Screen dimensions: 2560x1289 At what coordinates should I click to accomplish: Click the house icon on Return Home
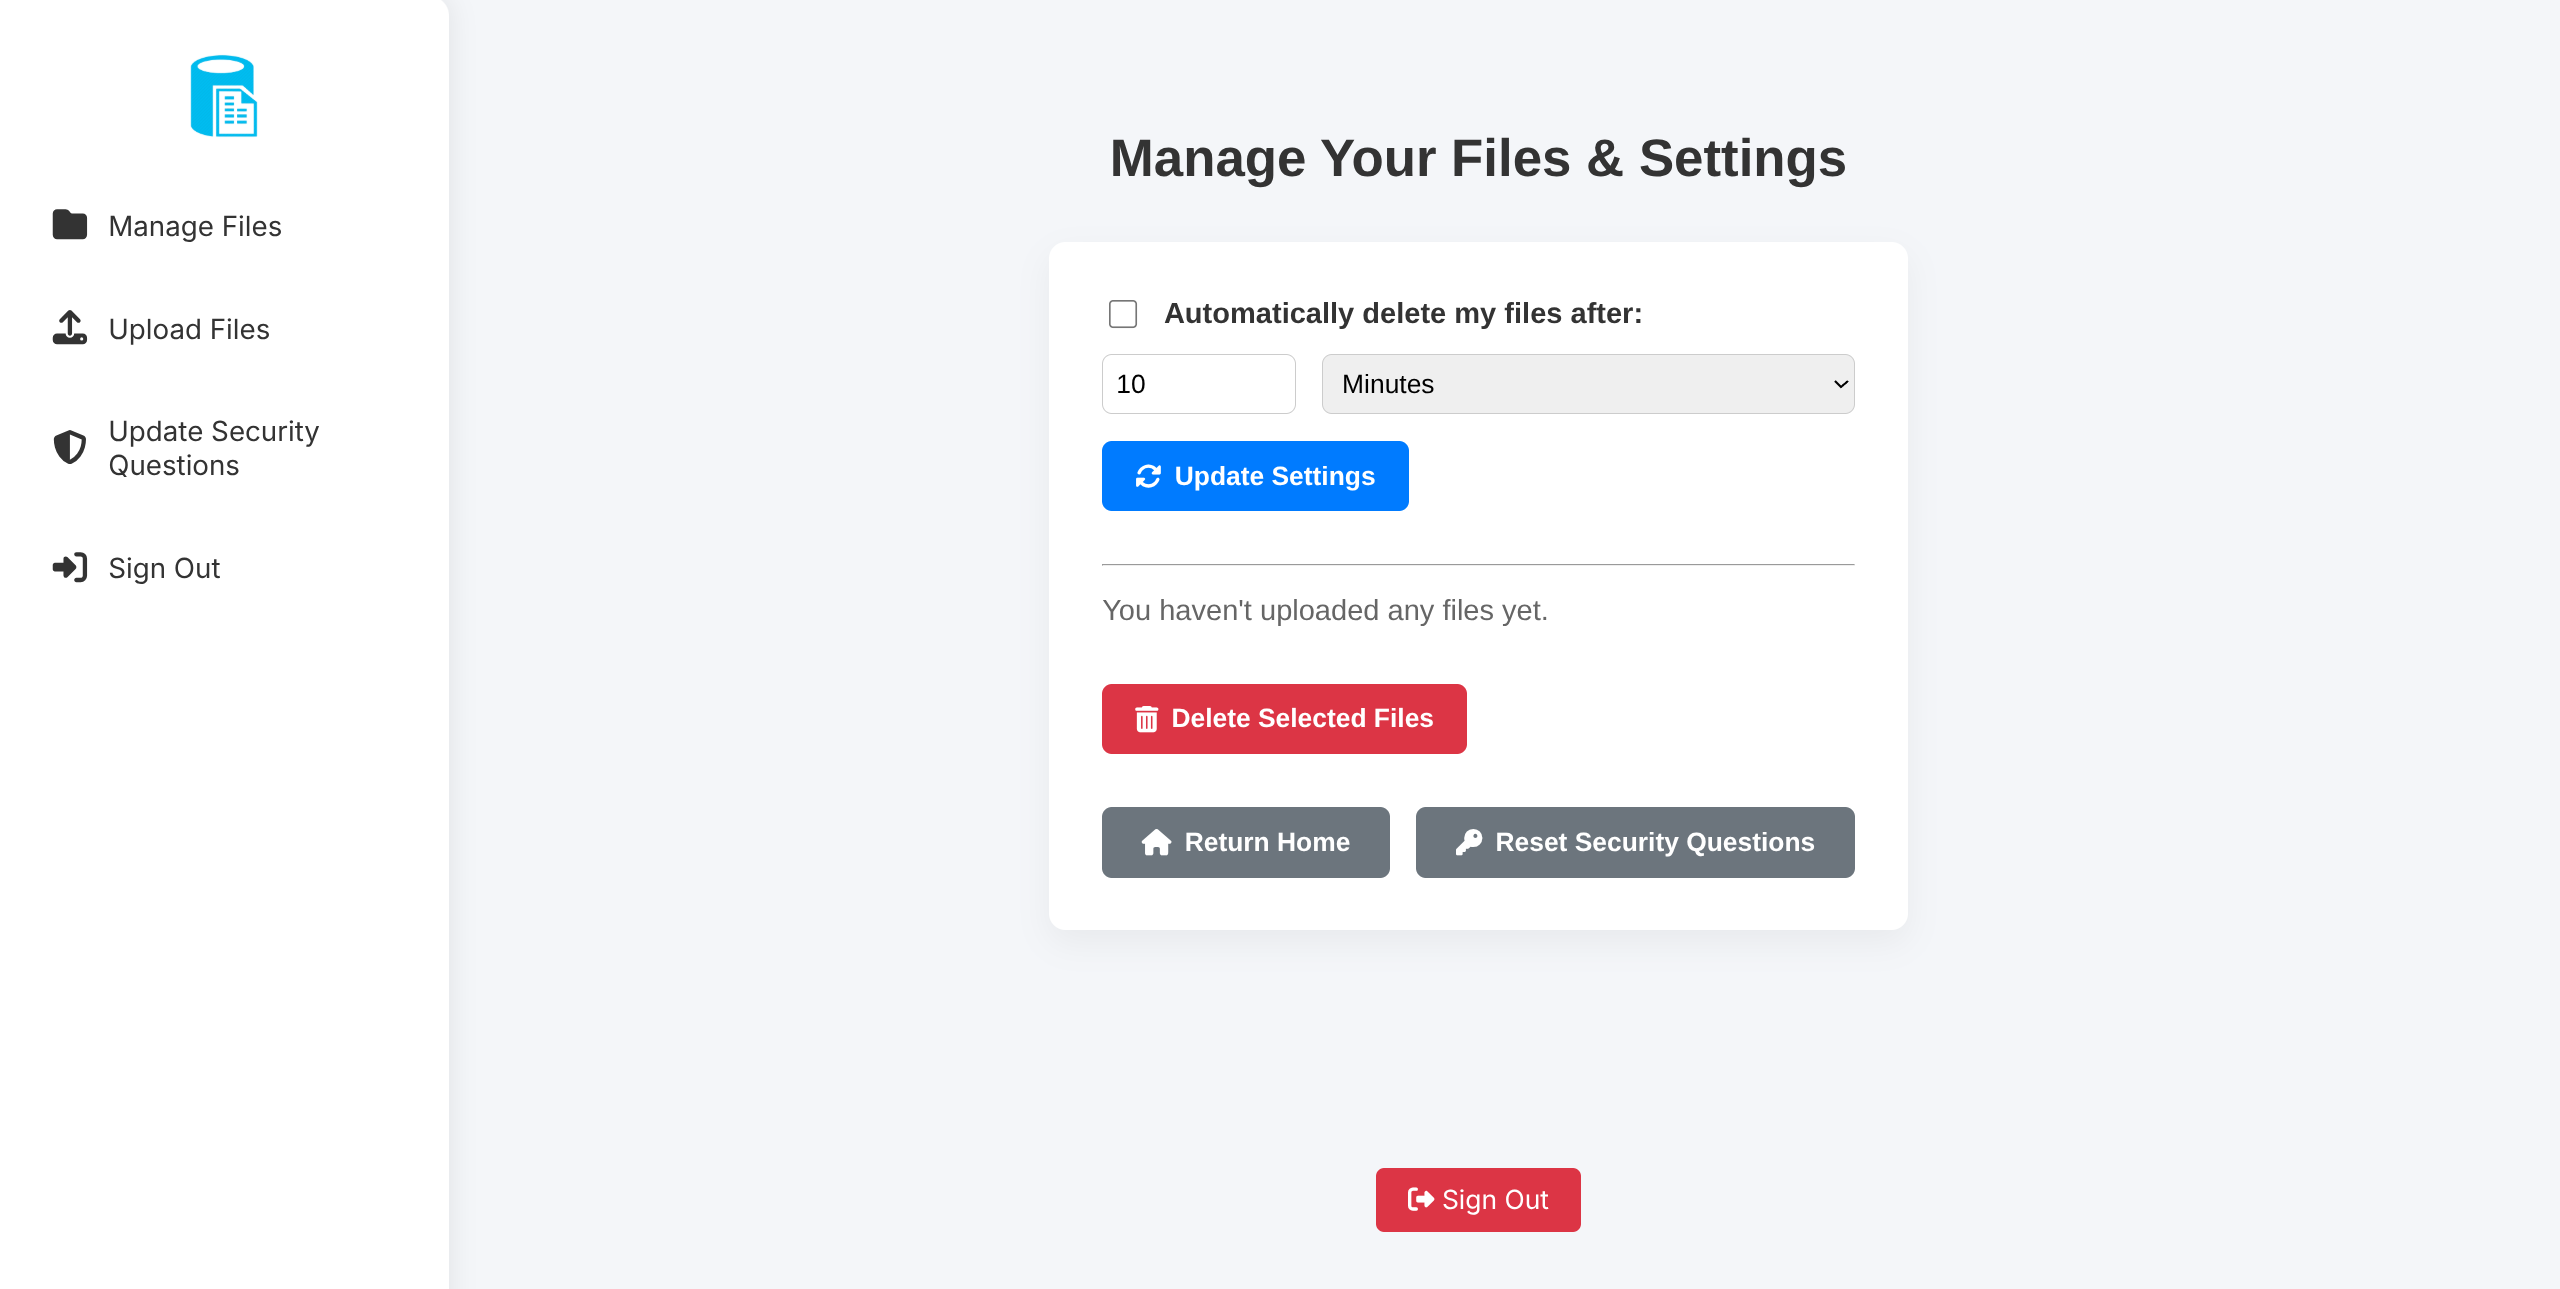pos(1156,842)
